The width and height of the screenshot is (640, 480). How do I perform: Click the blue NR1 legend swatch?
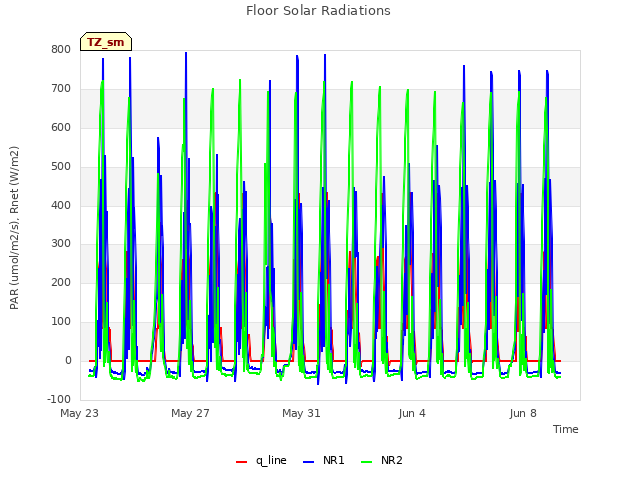click(x=309, y=462)
